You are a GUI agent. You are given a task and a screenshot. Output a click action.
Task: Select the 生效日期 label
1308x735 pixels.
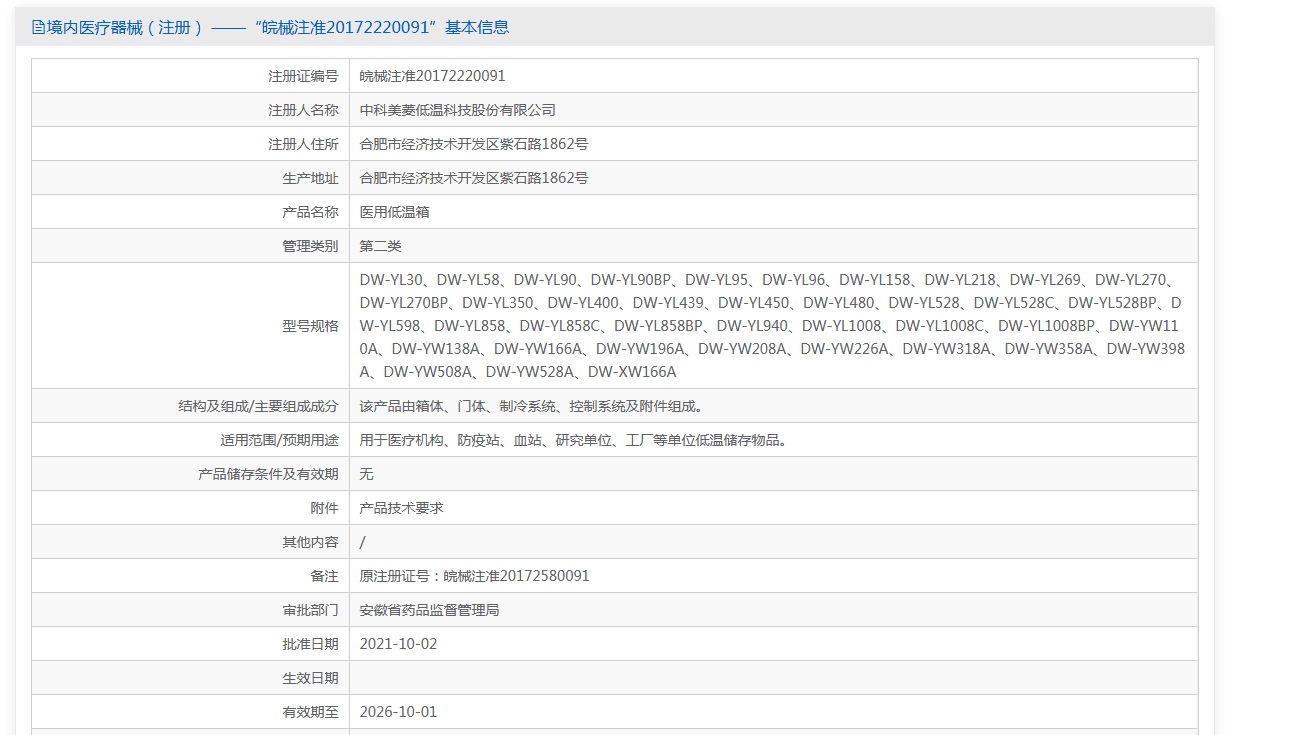(x=310, y=678)
